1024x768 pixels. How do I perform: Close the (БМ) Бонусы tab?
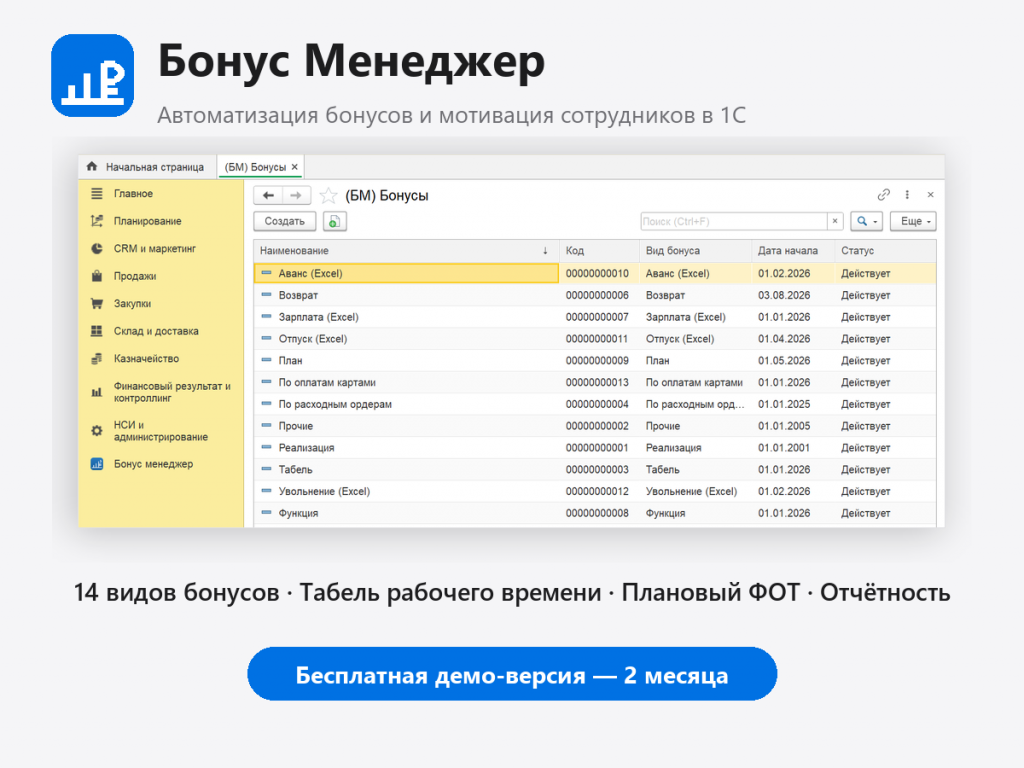[295, 167]
